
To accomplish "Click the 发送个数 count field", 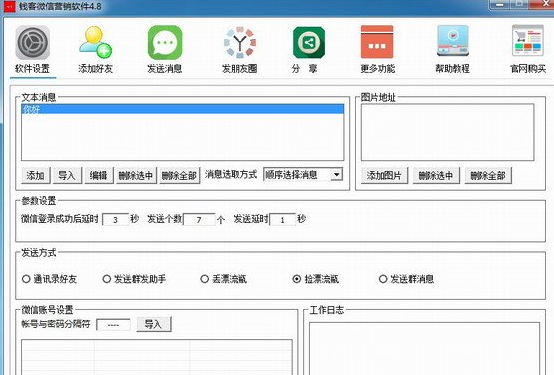I will pyautogui.click(x=199, y=219).
